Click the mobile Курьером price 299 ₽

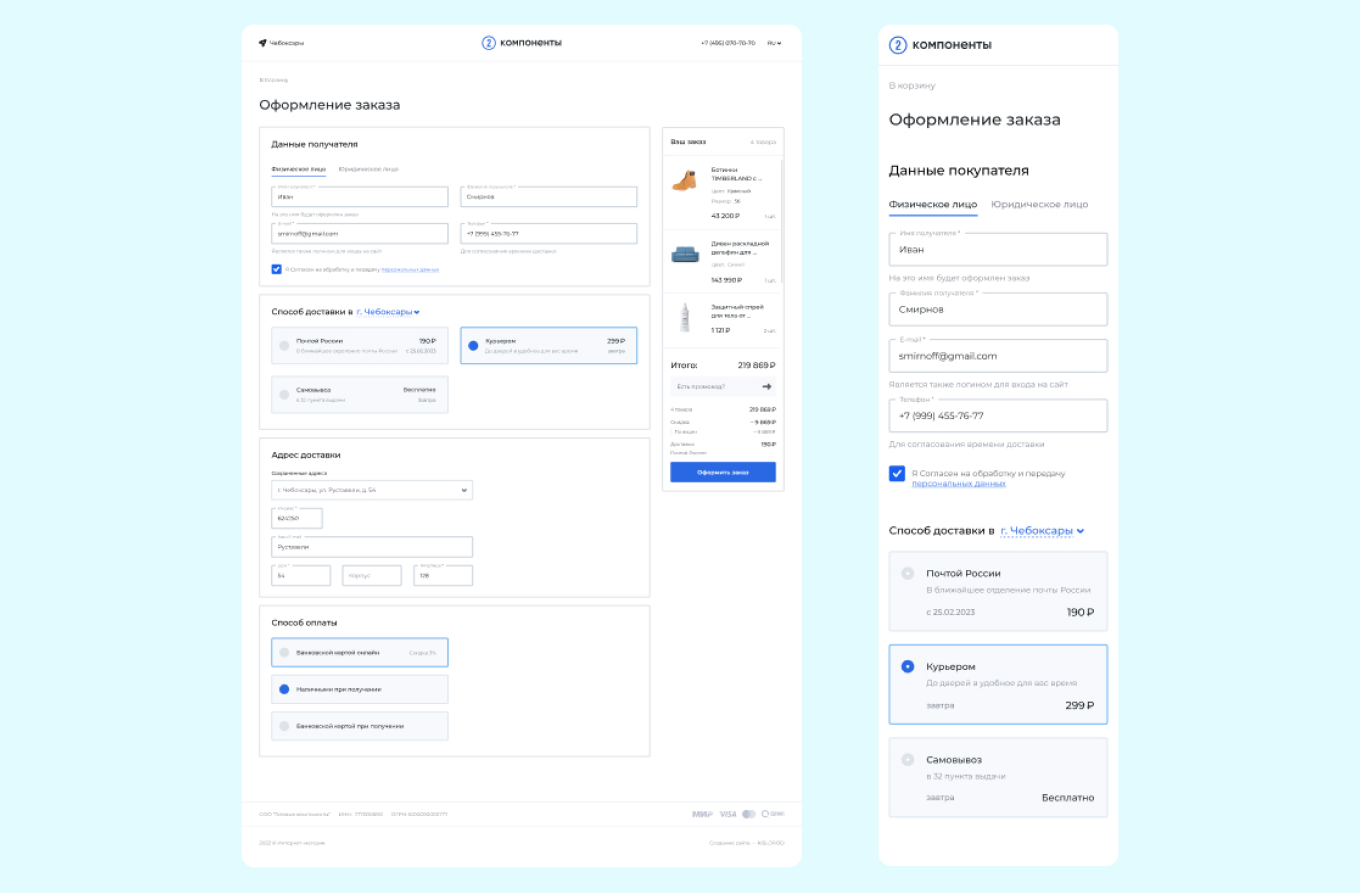coord(1080,705)
